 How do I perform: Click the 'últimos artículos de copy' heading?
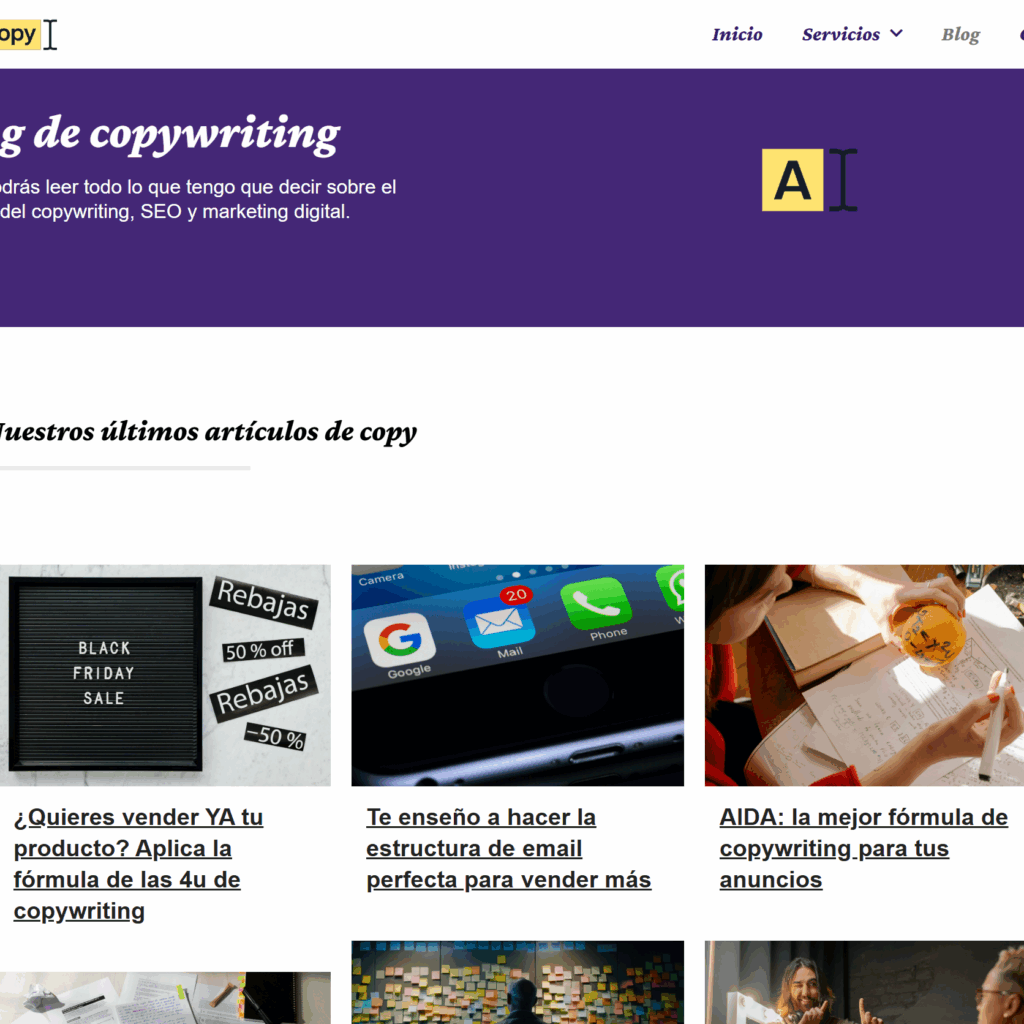(208, 432)
